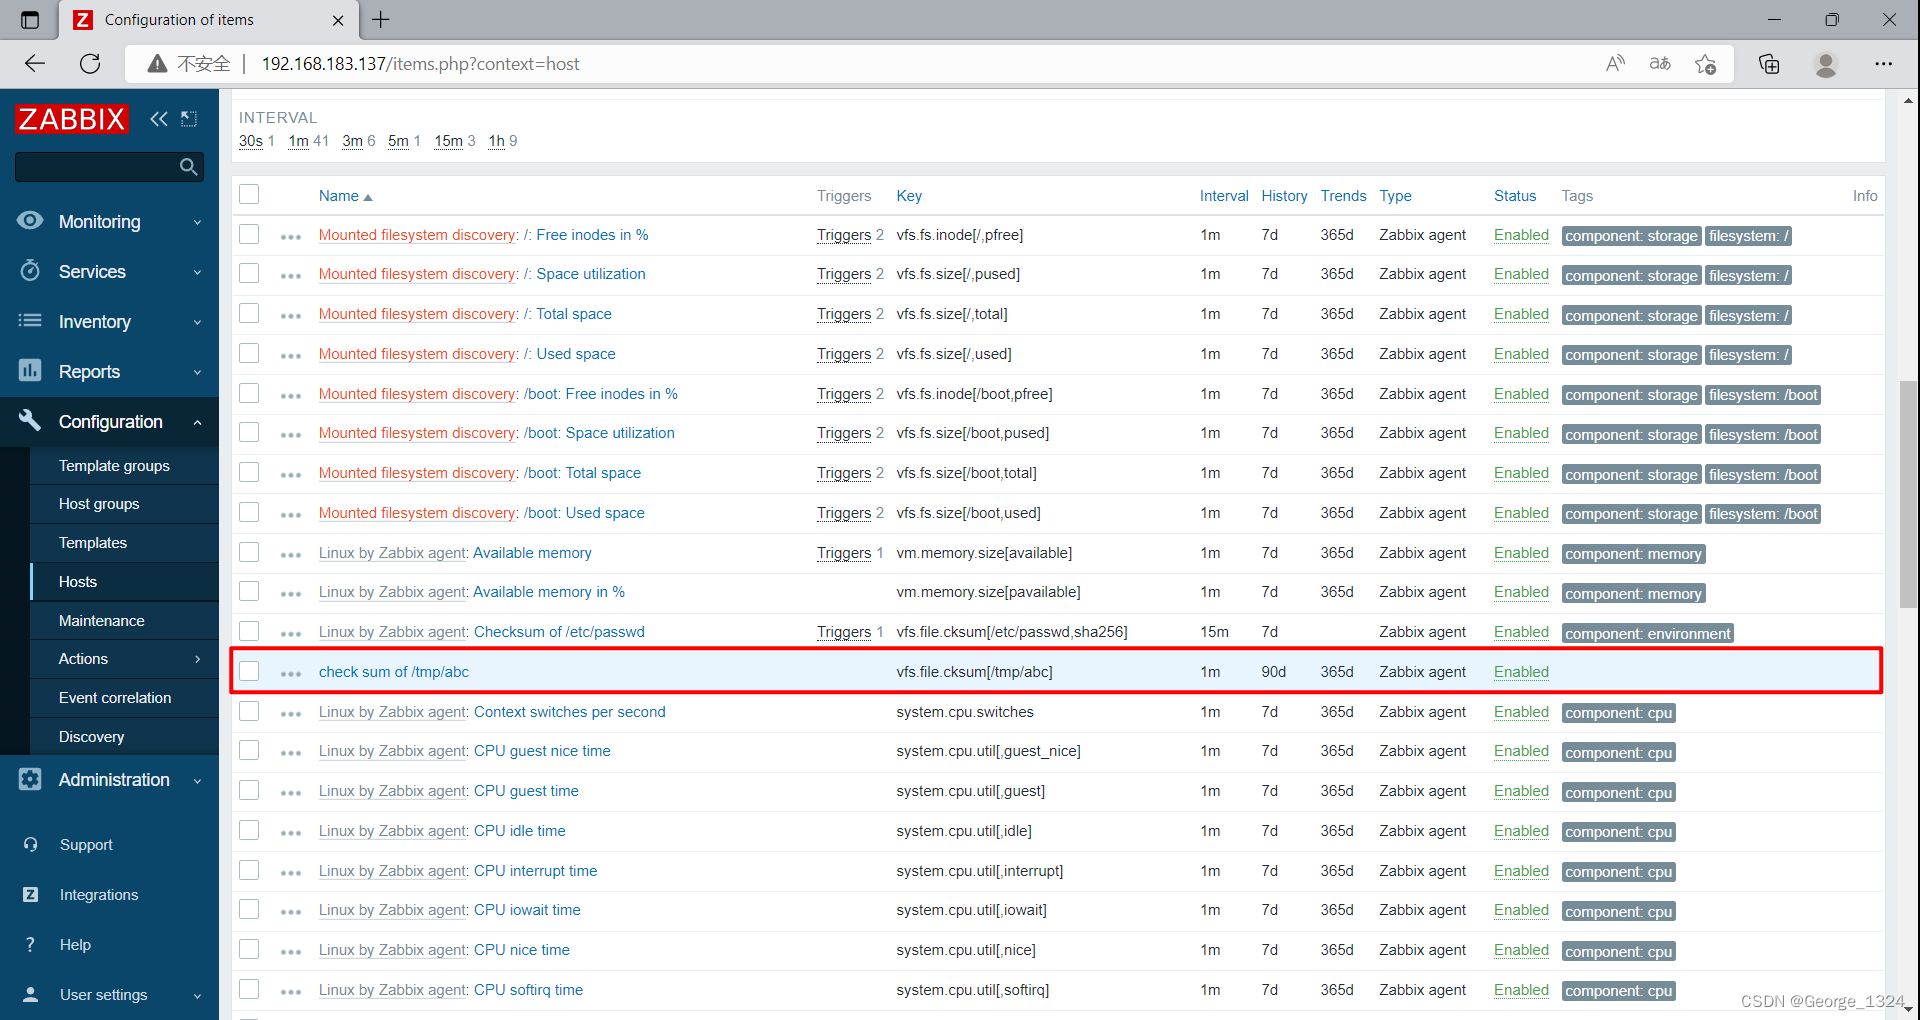Viewport: 1920px width, 1020px height.
Task: Click the sidebar search magnifier icon
Action: tap(188, 167)
